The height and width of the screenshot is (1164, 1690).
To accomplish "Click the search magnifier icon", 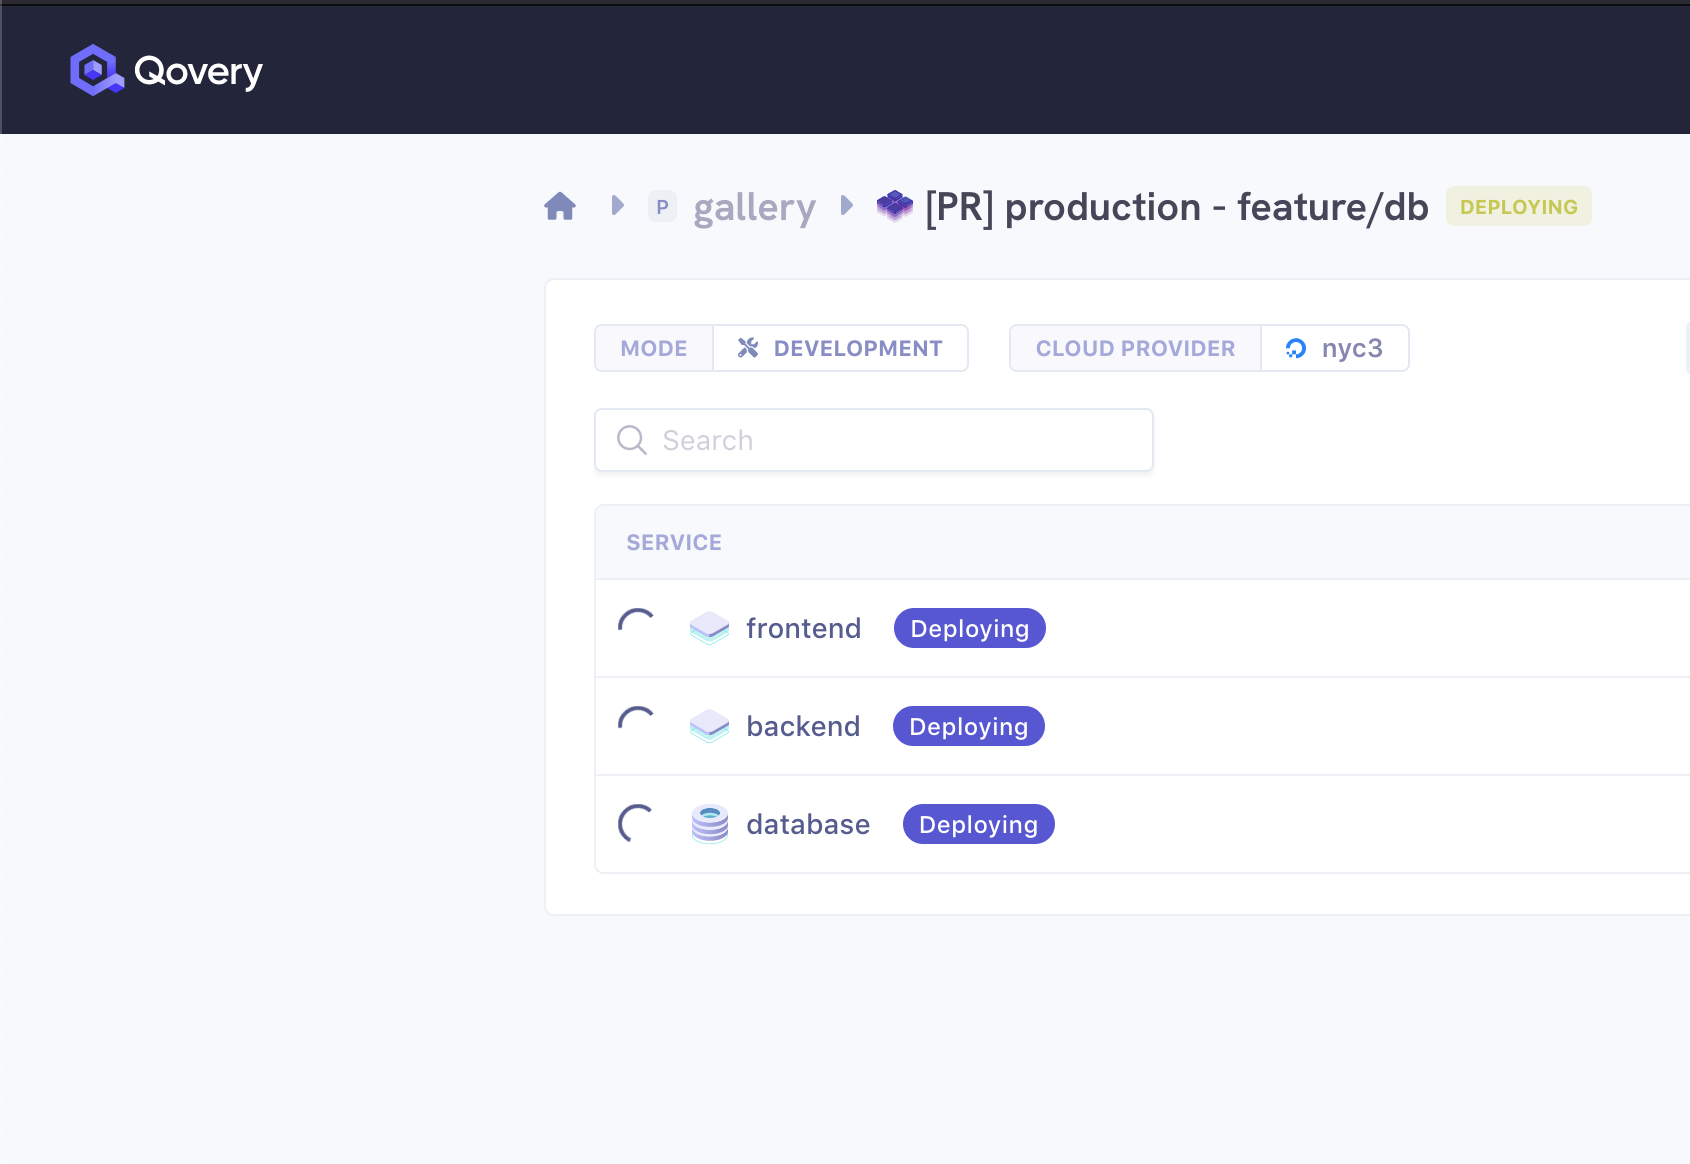I will (632, 440).
